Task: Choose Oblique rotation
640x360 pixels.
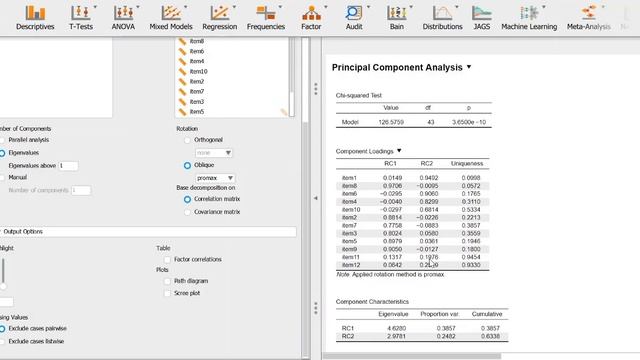Action: click(x=187, y=165)
